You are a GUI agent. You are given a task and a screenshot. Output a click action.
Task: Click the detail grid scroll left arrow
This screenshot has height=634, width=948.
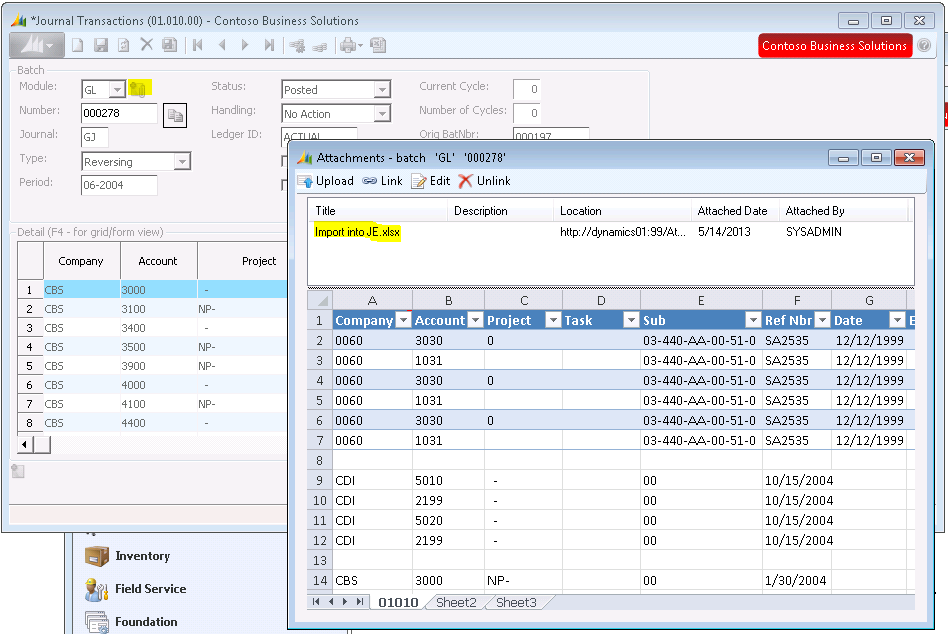click(25, 445)
